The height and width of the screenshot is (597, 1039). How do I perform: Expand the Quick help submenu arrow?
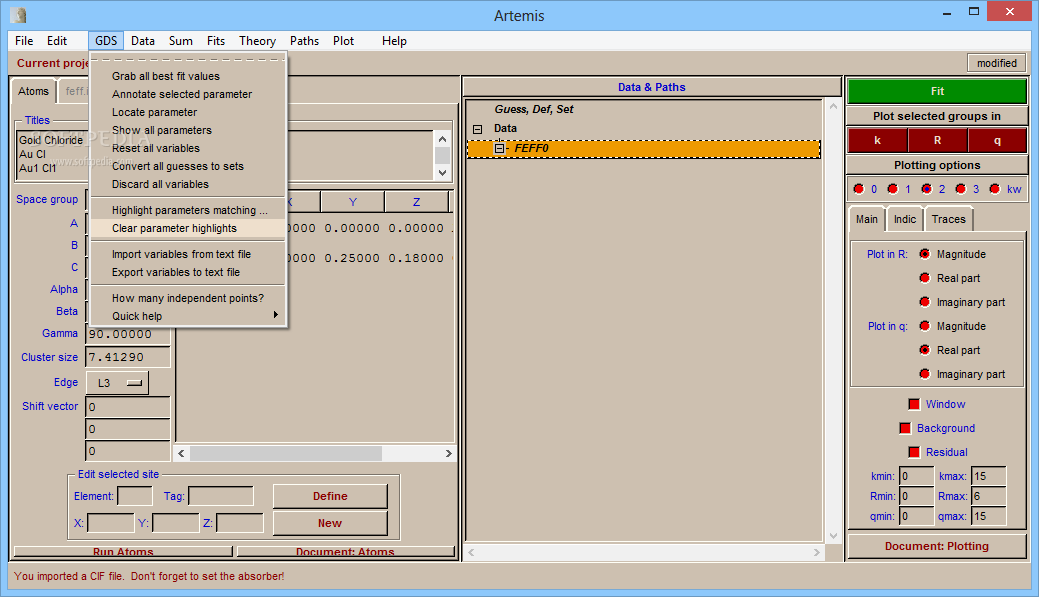pyautogui.click(x=276, y=315)
